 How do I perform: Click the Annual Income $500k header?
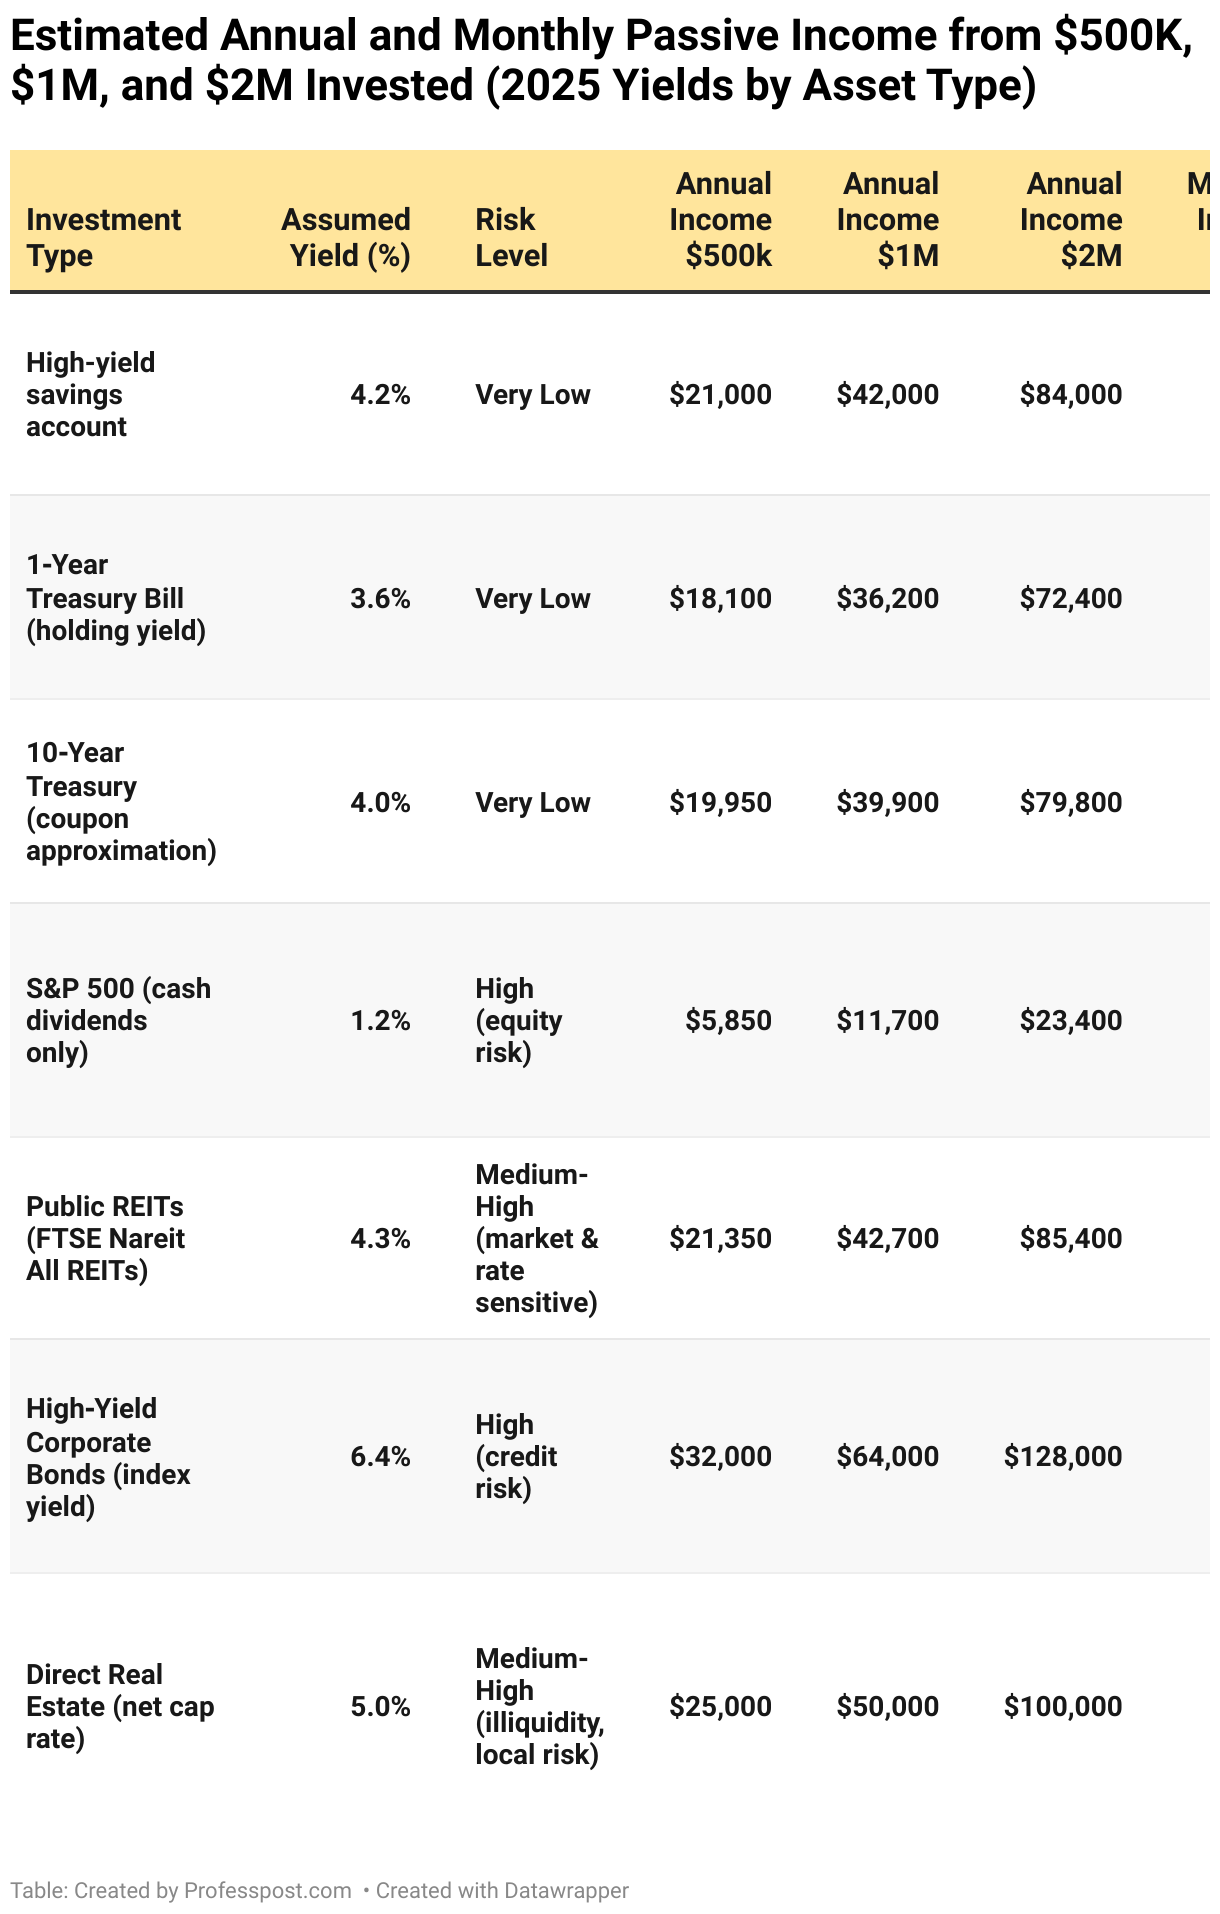(x=721, y=219)
